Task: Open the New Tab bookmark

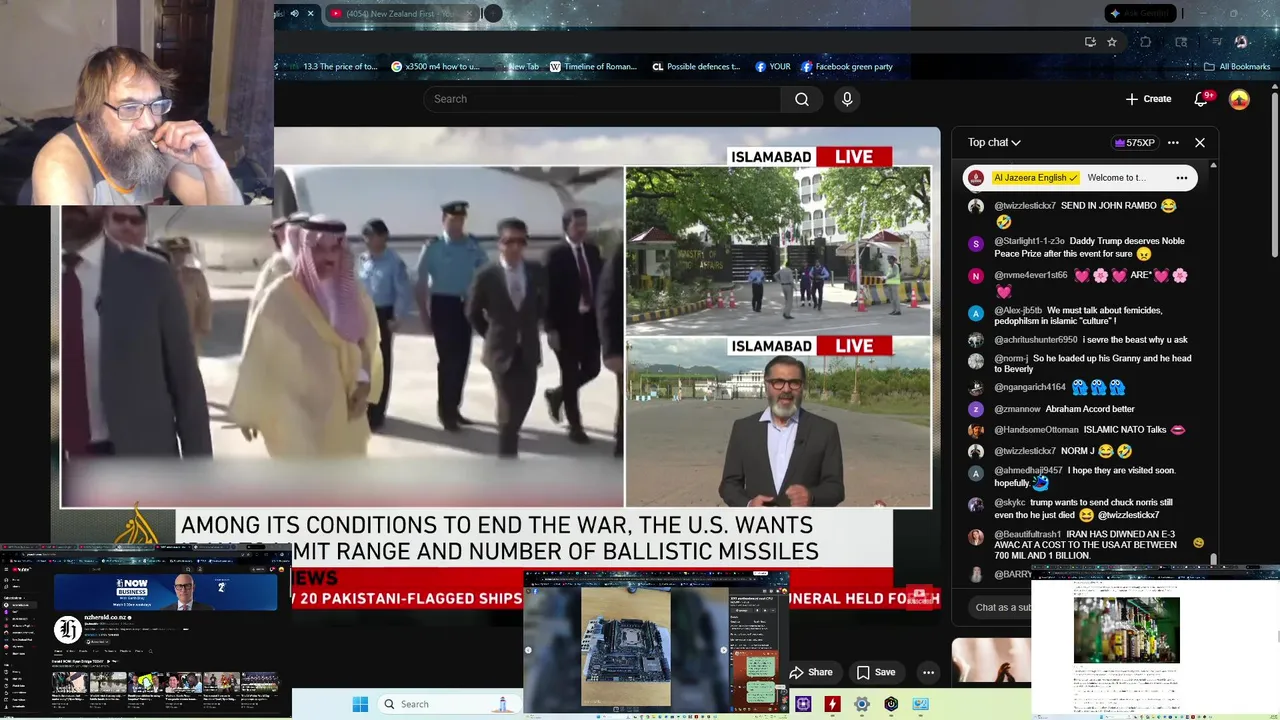Action: click(x=516, y=67)
